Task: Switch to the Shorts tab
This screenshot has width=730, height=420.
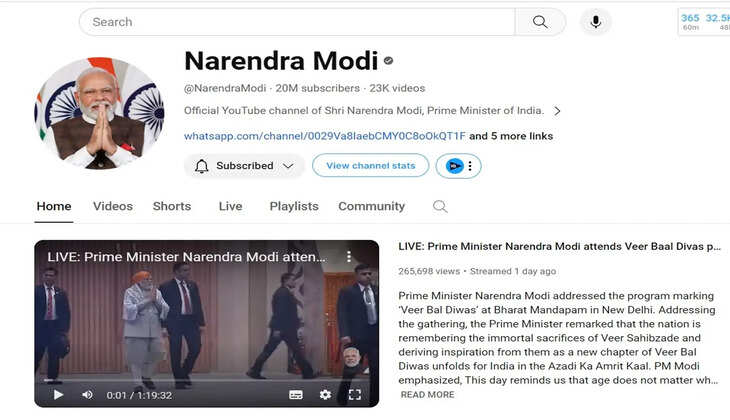Action: (x=172, y=206)
